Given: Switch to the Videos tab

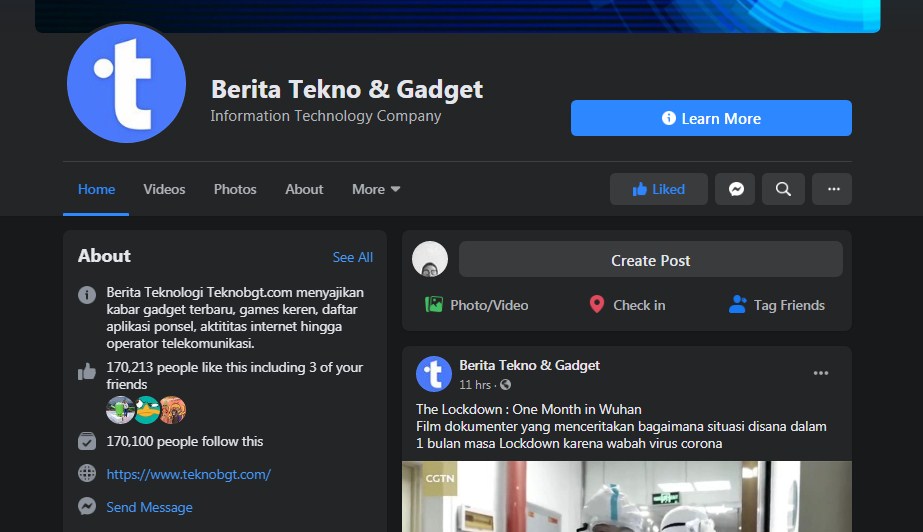Looking at the screenshot, I should 164,189.
